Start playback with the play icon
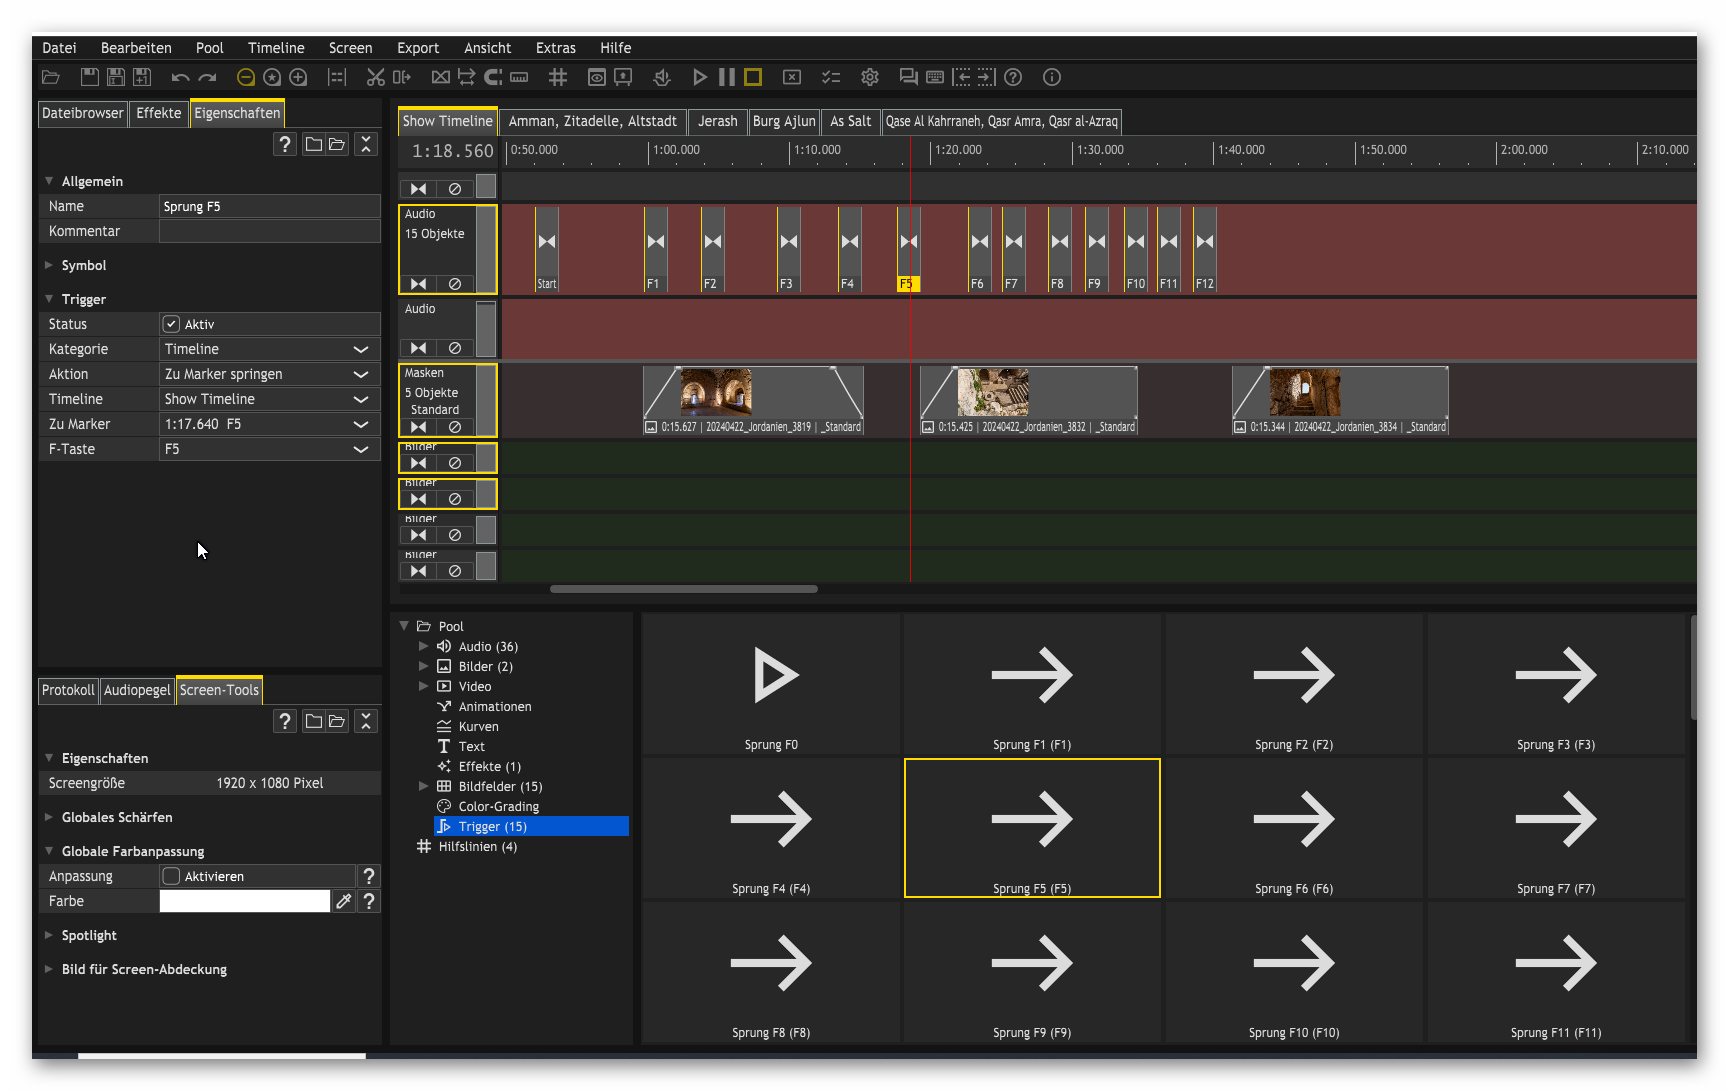Image resolution: width=1729 pixels, height=1091 pixels. pos(700,77)
